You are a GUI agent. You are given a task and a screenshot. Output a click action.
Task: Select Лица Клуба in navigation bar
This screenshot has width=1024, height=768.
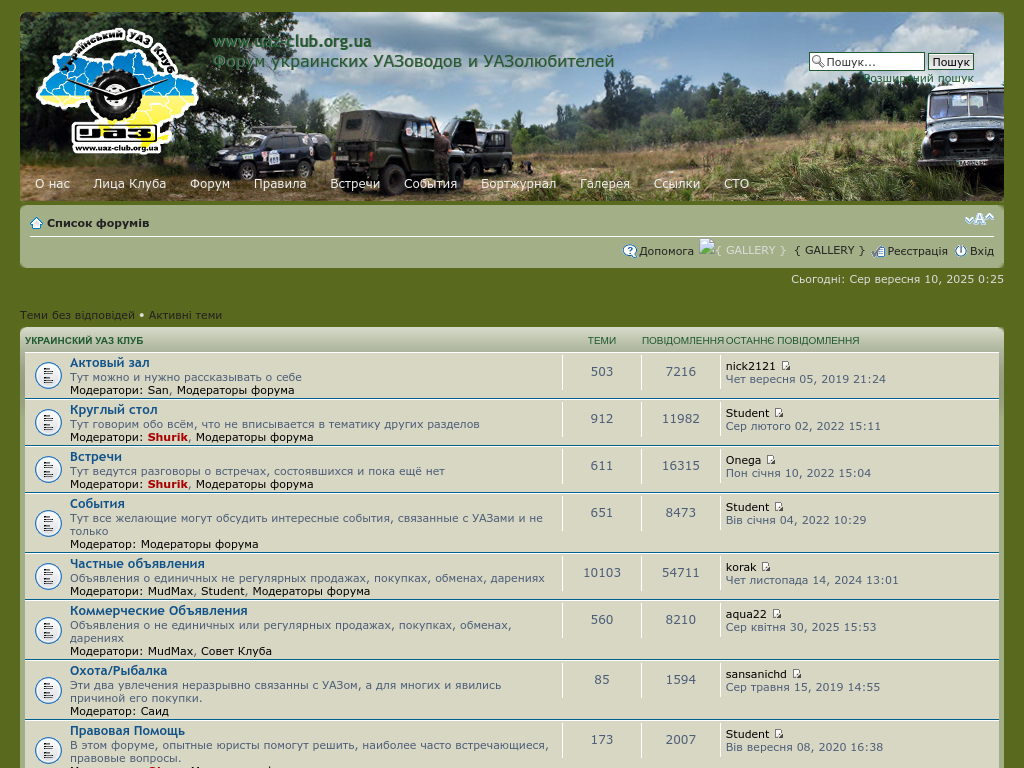click(x=130, y=184)
